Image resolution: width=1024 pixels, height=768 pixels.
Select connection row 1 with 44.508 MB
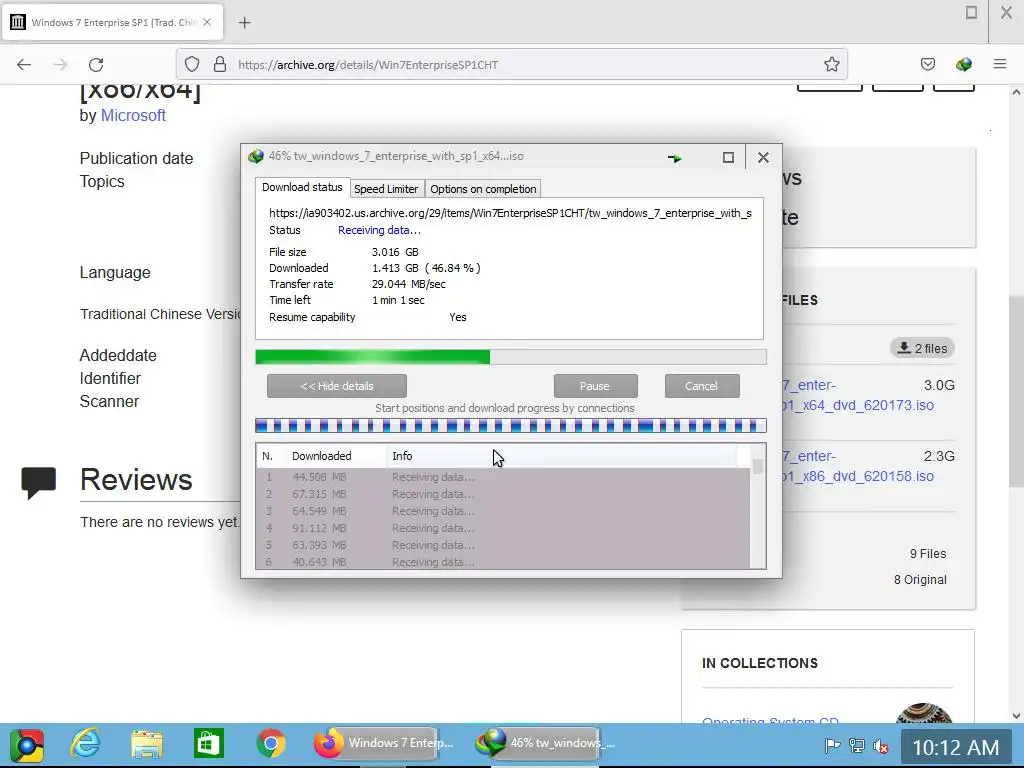[503, 477]
